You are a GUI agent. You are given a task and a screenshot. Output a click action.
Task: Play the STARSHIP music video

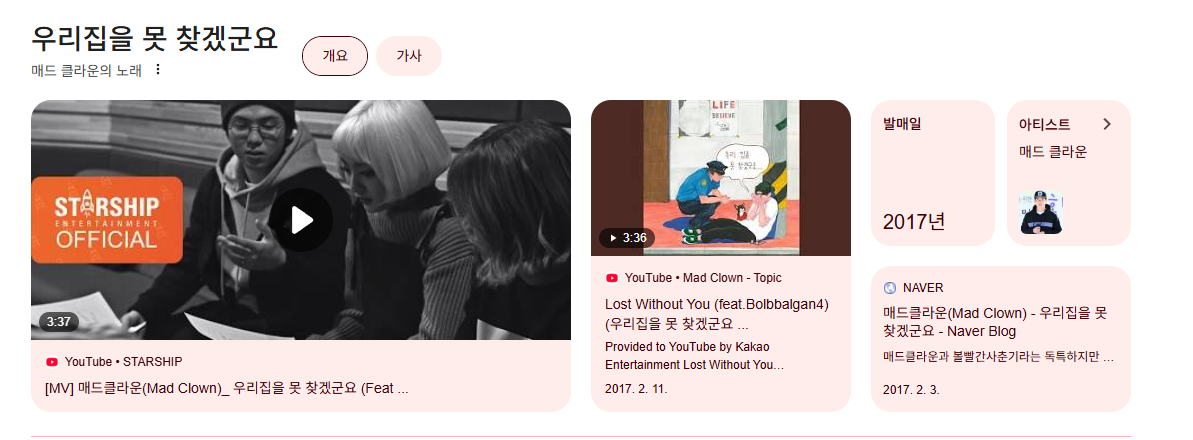click(301, 220)
